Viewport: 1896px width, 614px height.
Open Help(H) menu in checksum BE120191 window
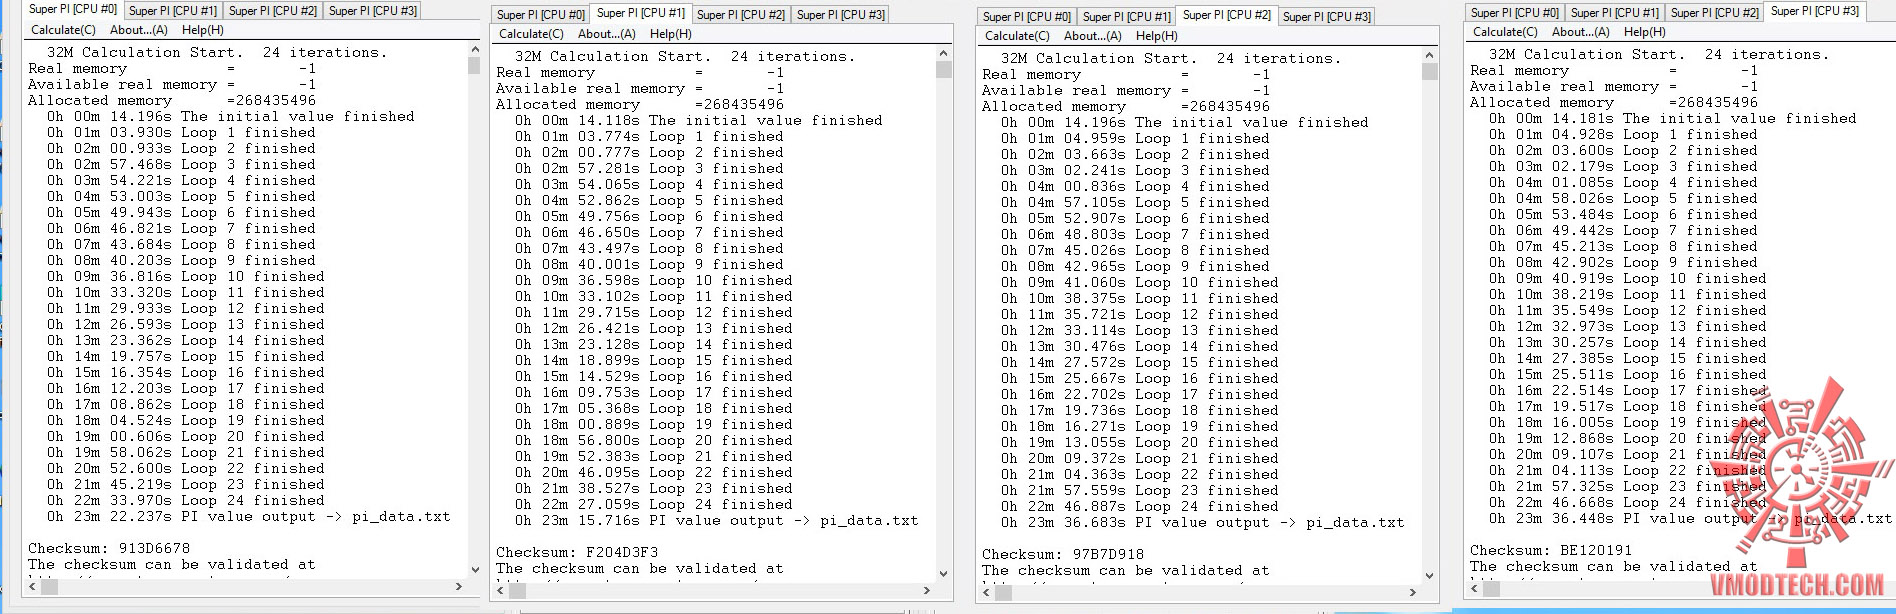click(1645, 32)
